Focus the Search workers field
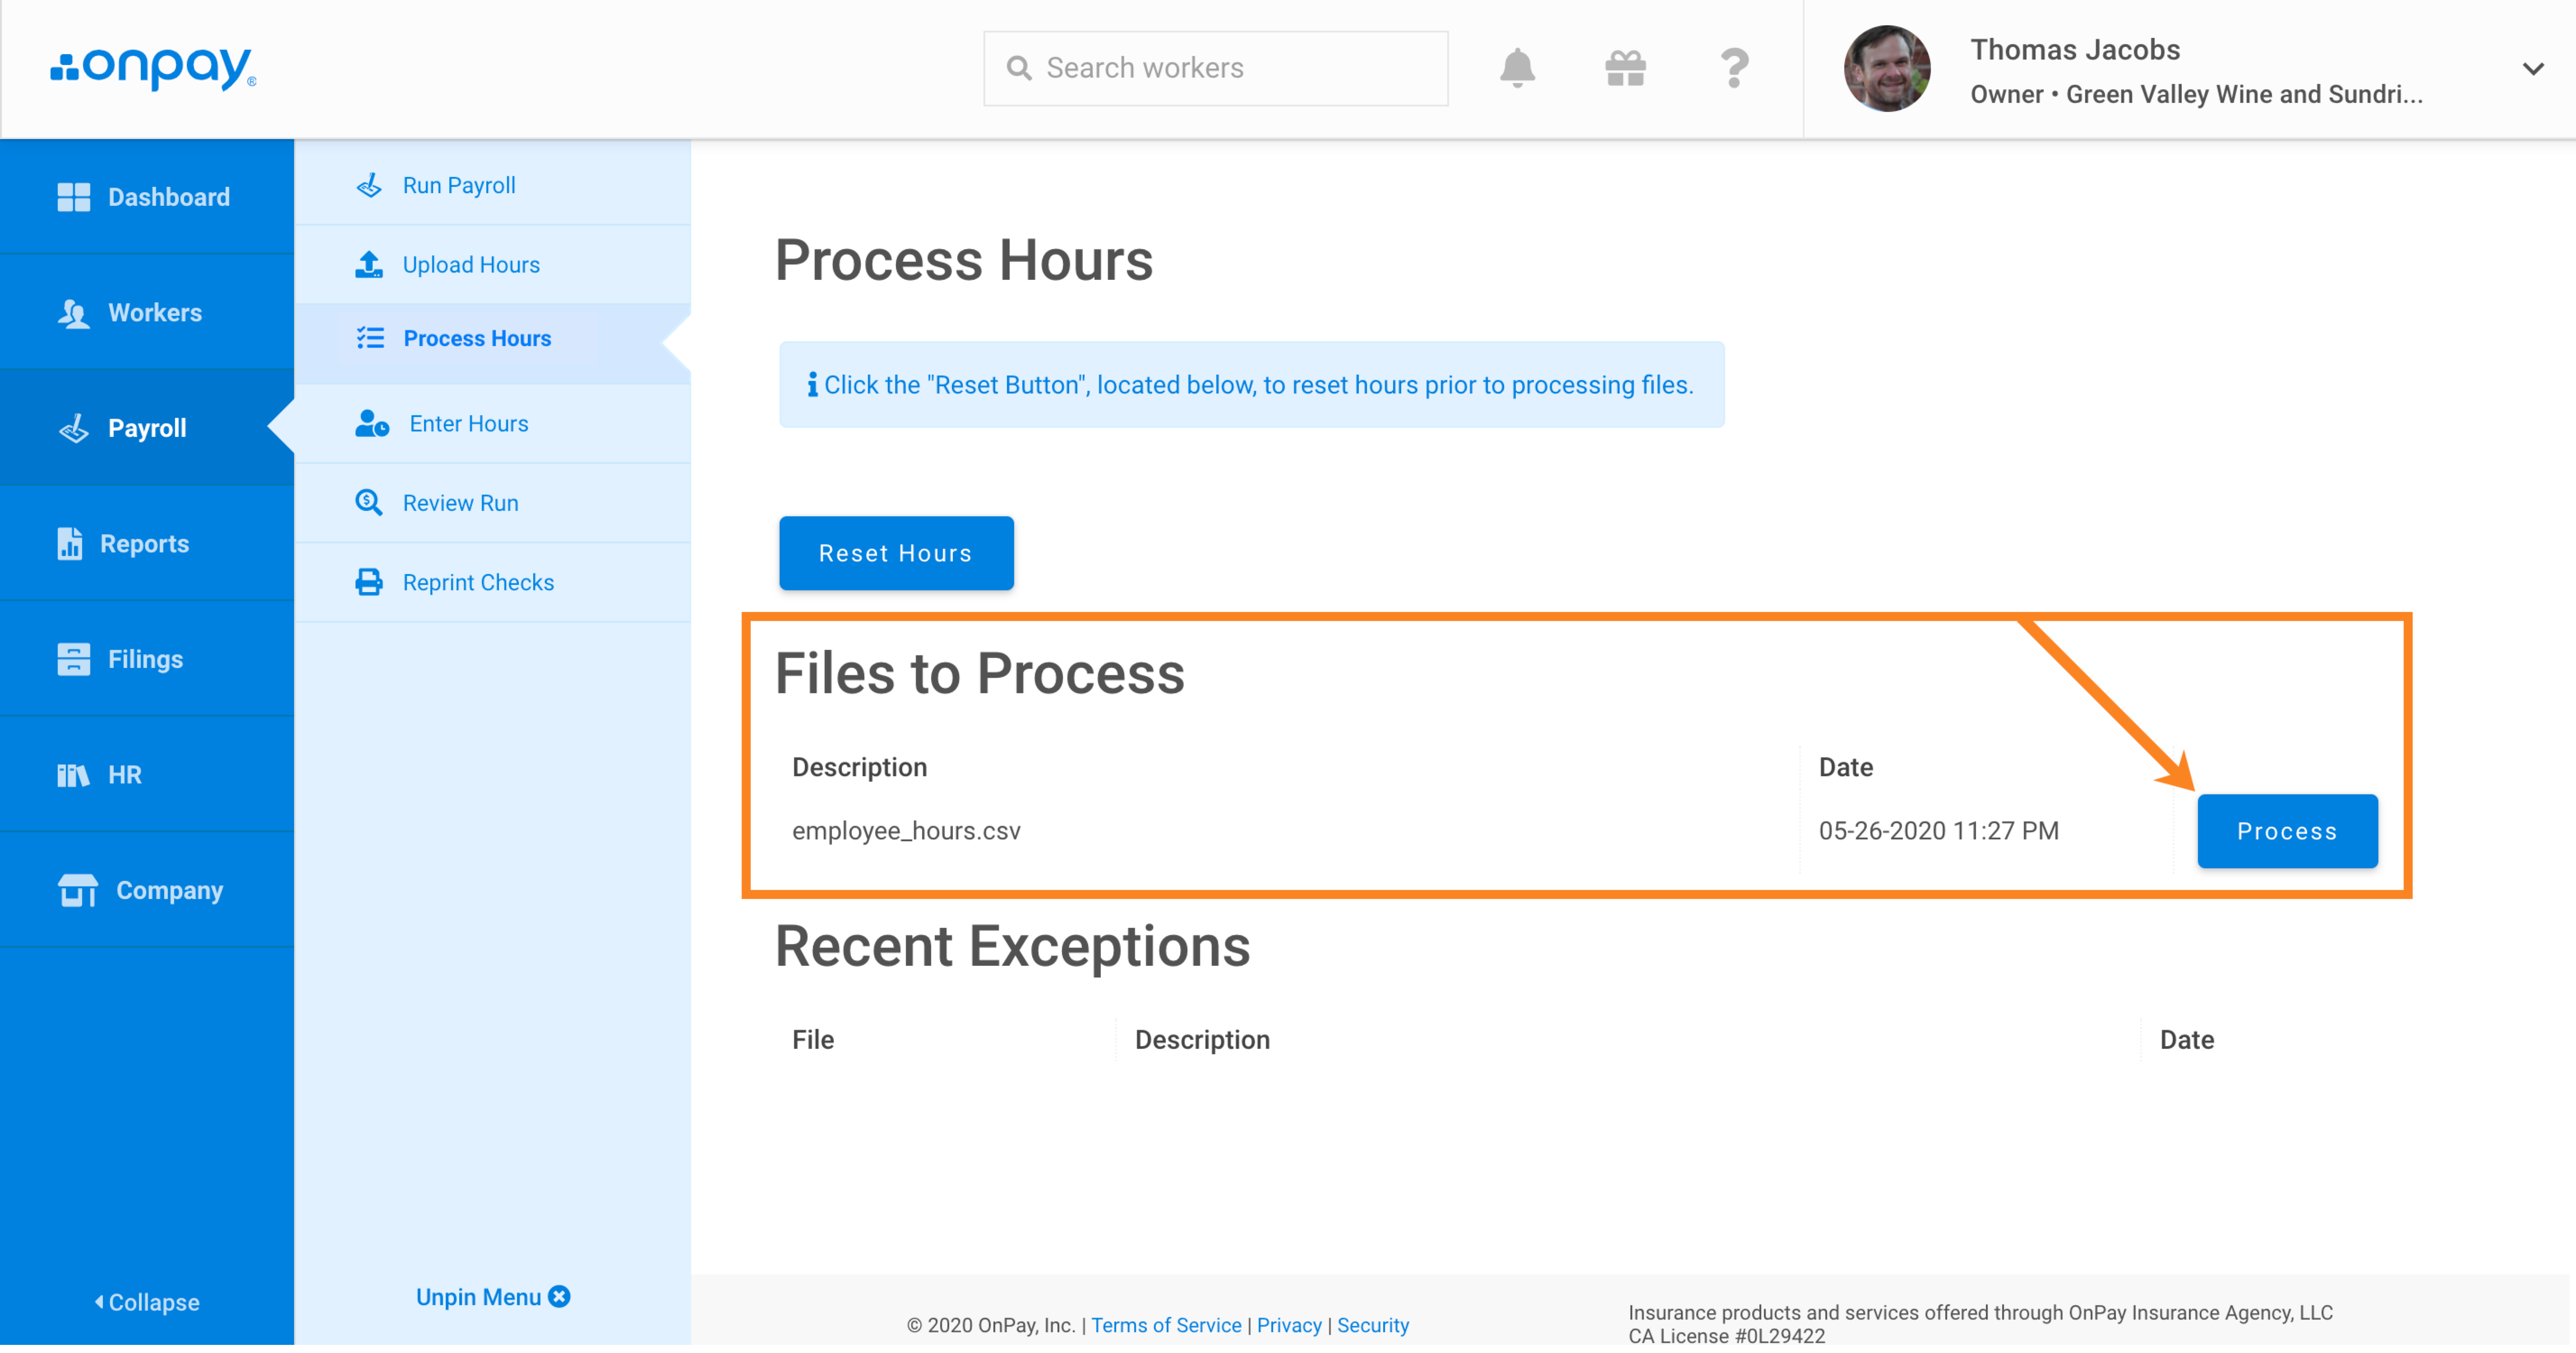The height and width of the screenshot is (1353, 2576). (1215, 68)
